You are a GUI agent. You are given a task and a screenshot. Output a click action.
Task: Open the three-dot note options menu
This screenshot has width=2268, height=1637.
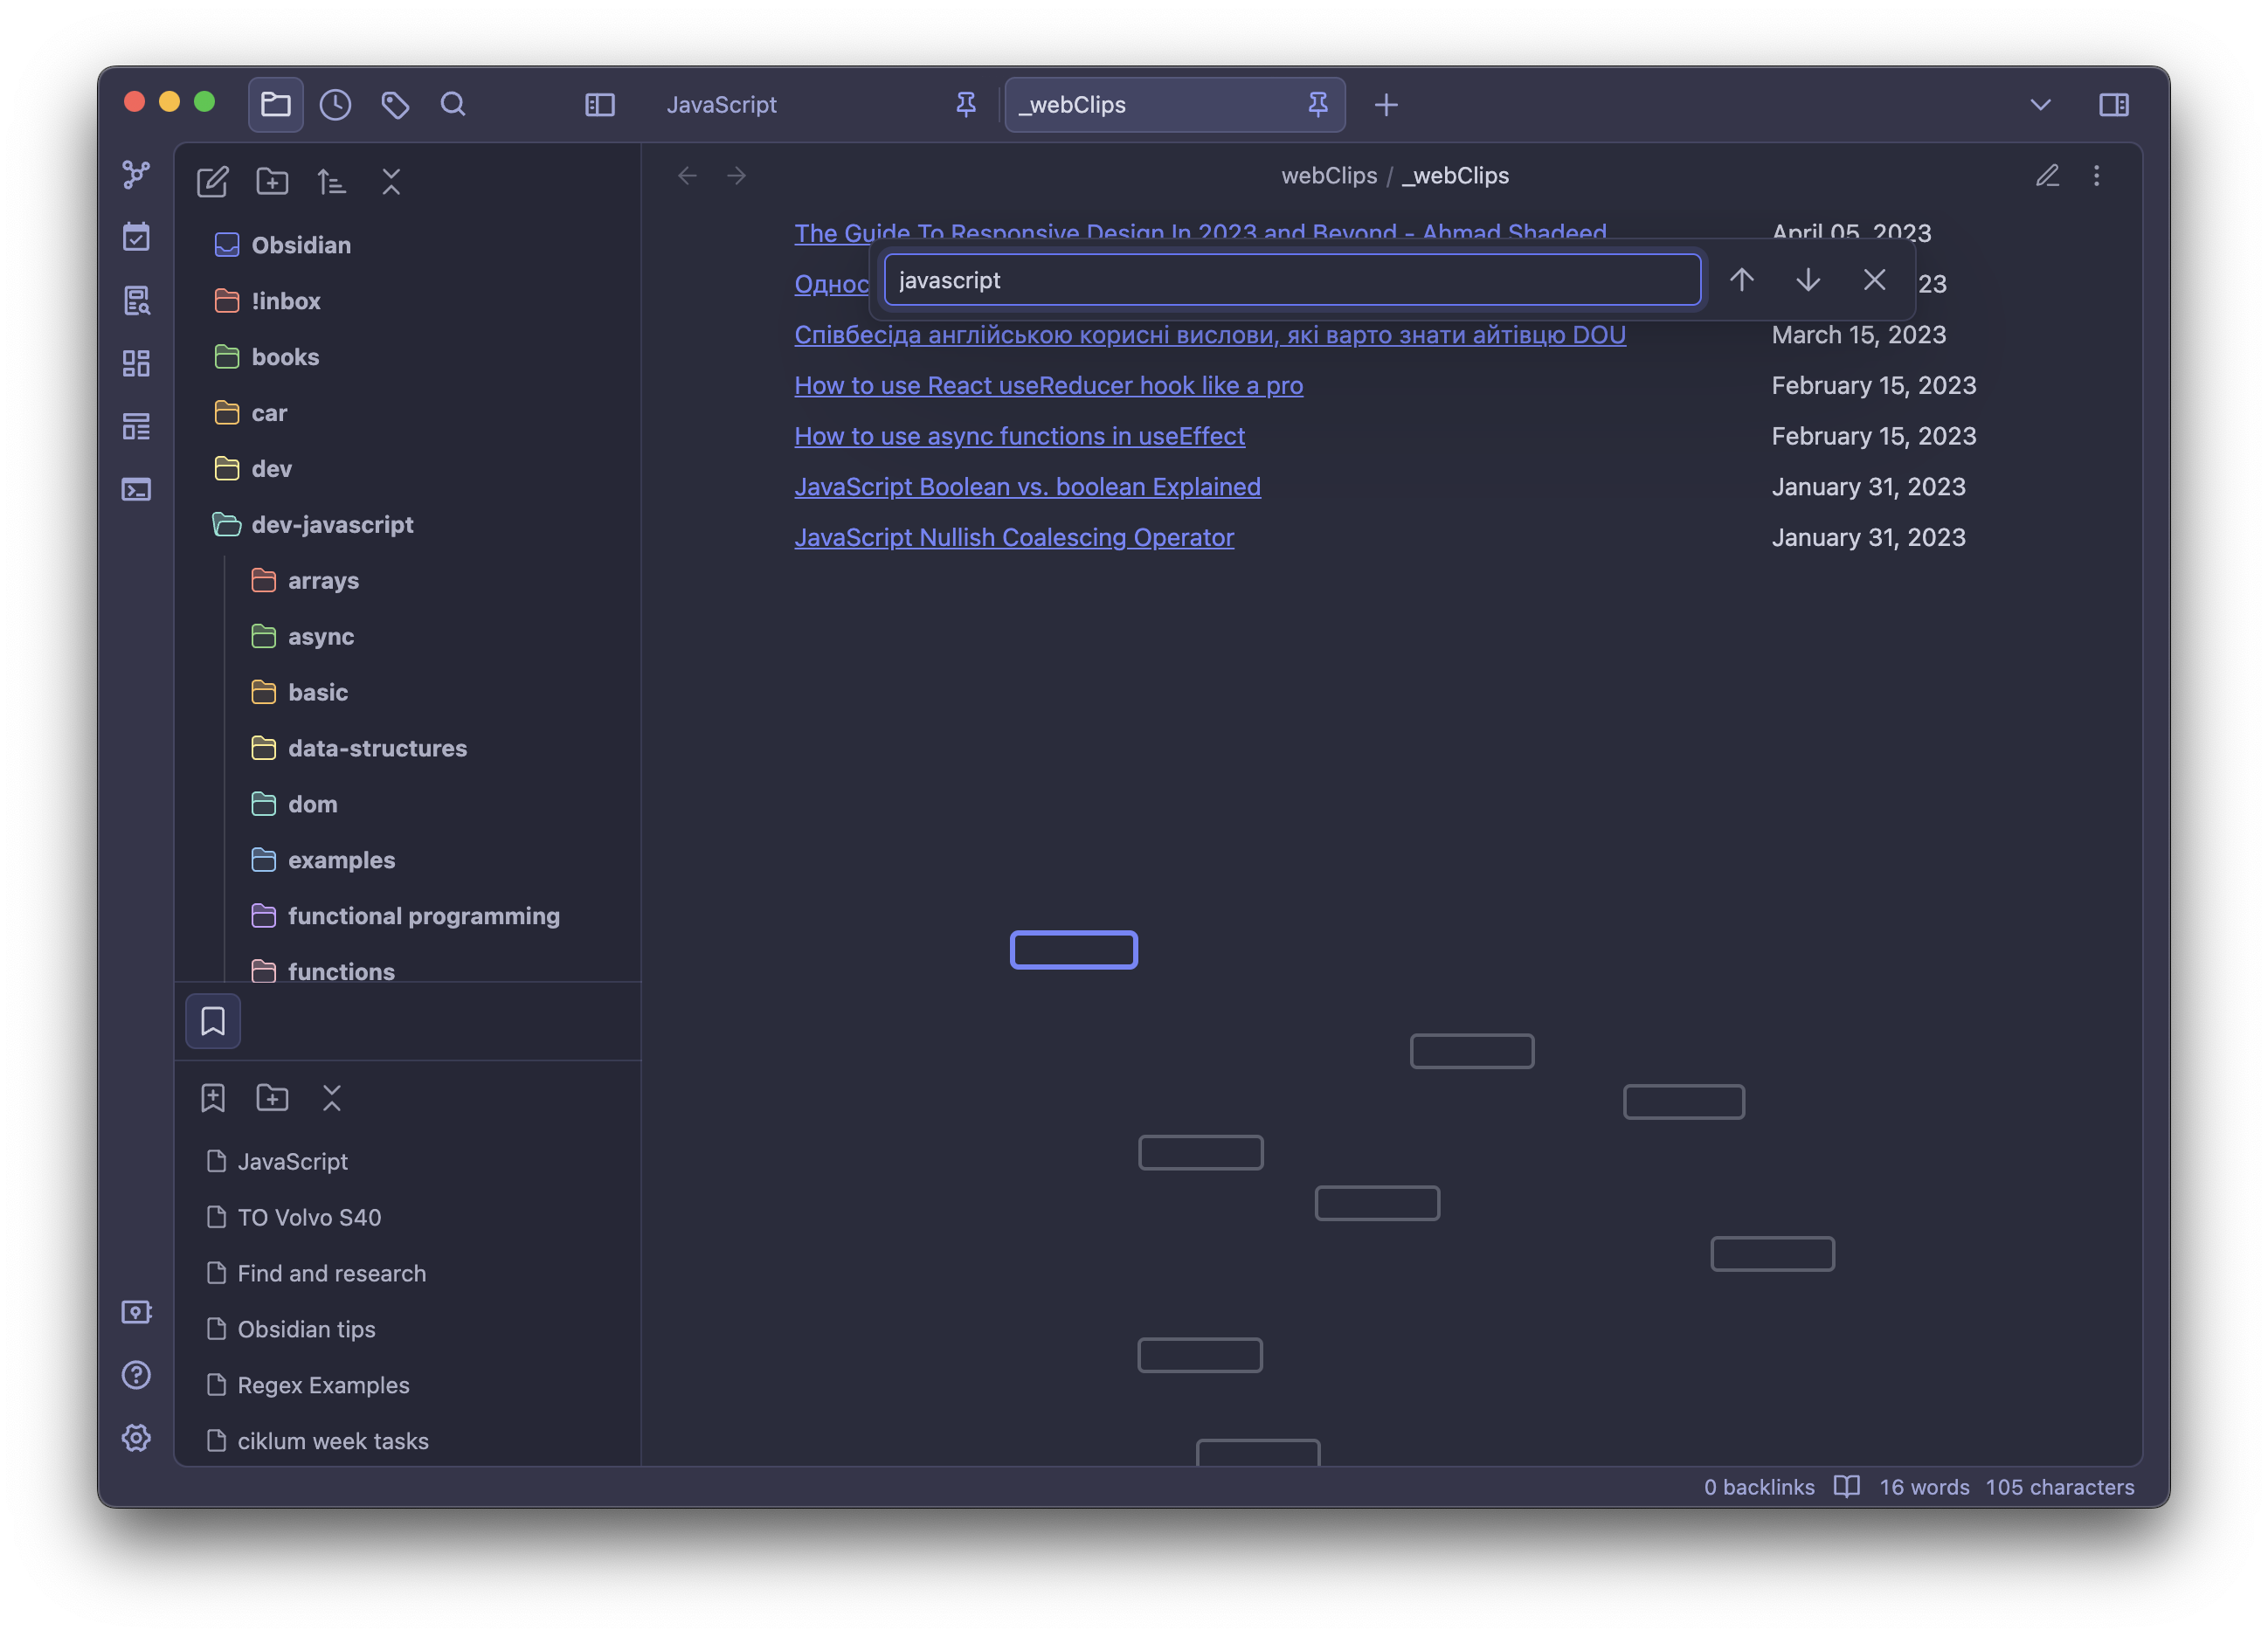tap(2097, 176)
